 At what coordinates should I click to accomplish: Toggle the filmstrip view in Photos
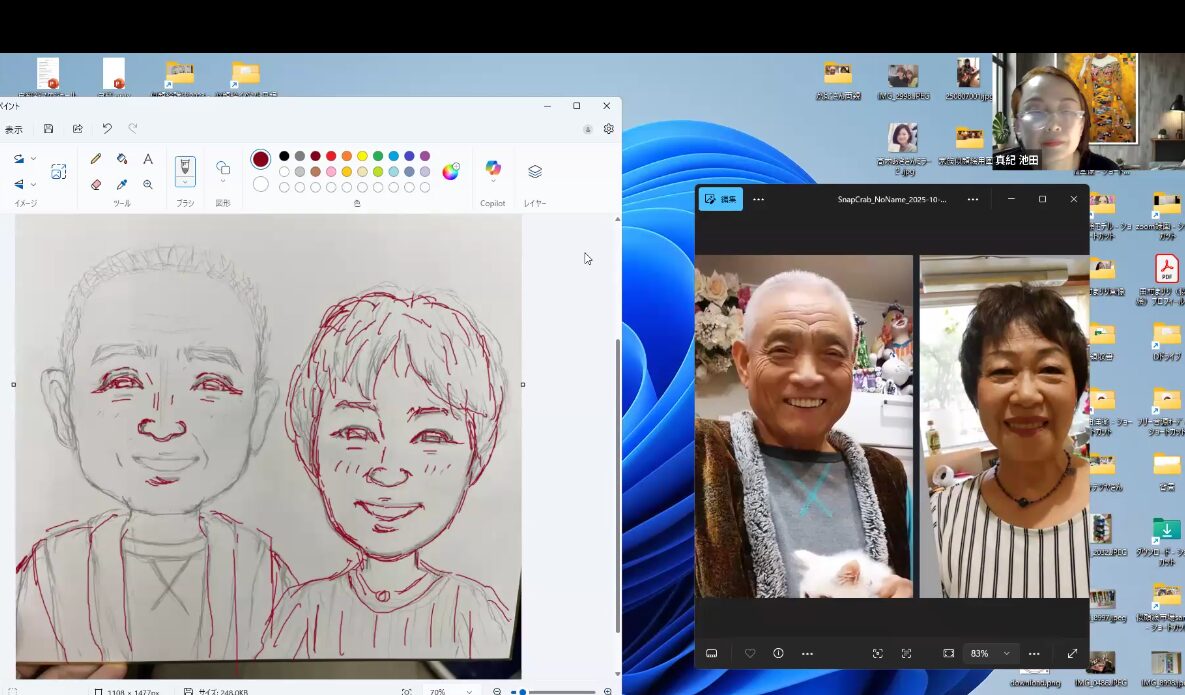(x=712, y=653)
